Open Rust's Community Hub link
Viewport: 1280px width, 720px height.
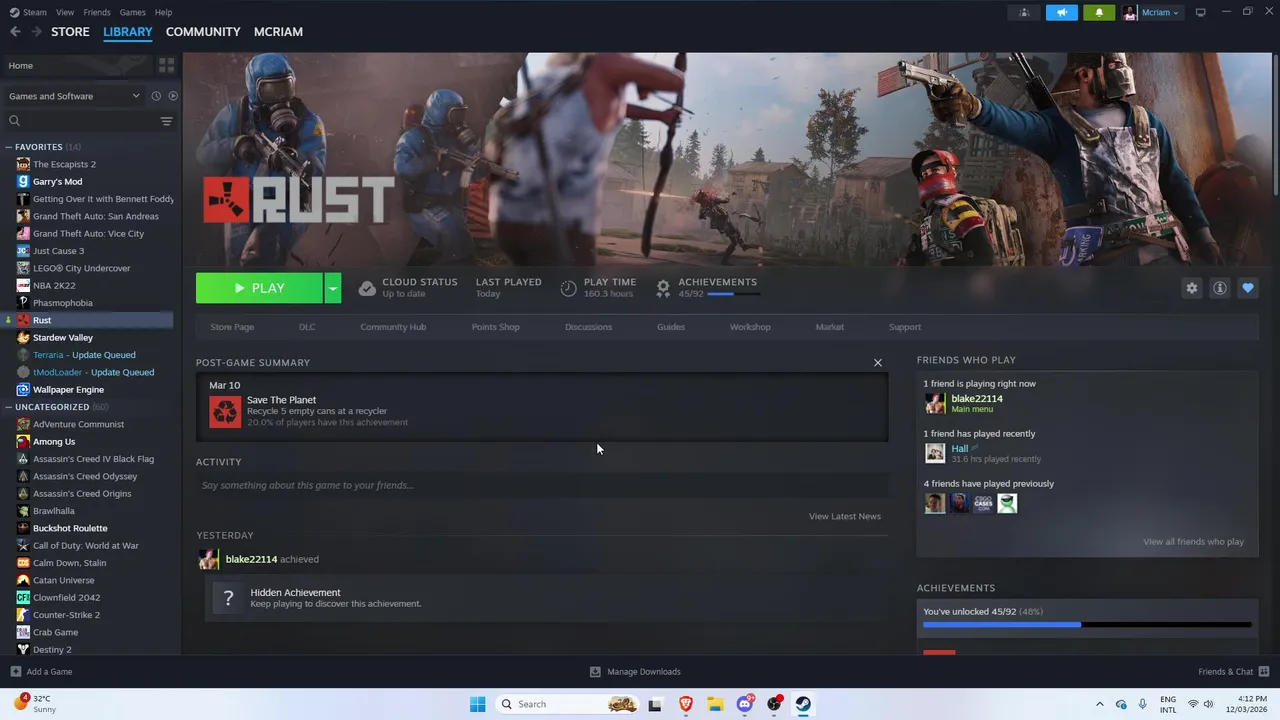[x=393, y=327]
